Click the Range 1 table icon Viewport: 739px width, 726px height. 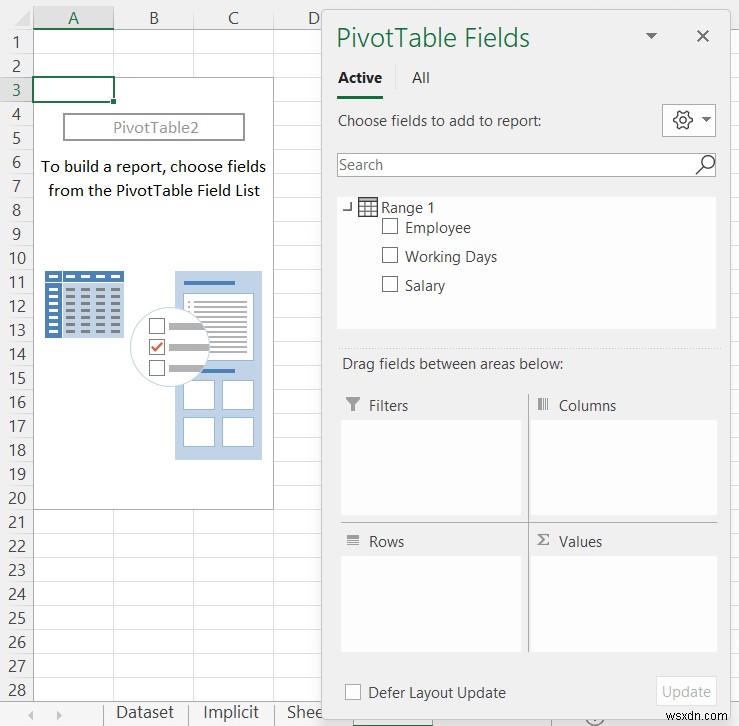(x=367, y=207)
